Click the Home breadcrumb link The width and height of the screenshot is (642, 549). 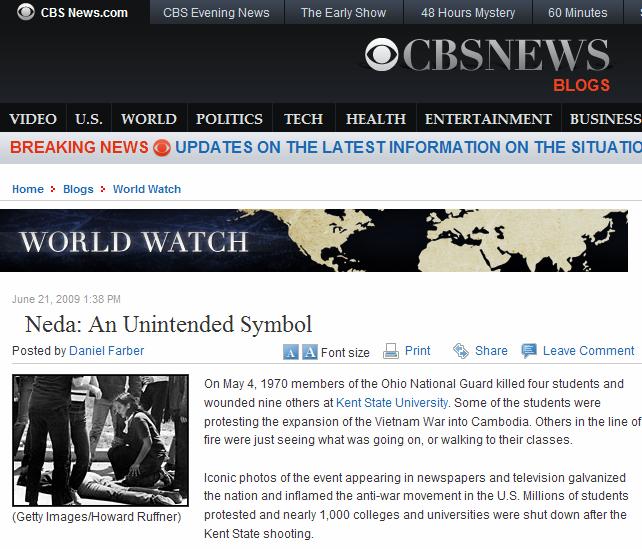(x=28, y=189)
